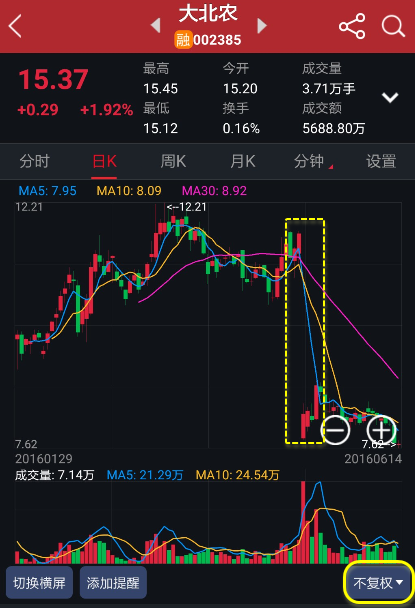
Task: Tap the price change +0.29
Action: (38, 110)
